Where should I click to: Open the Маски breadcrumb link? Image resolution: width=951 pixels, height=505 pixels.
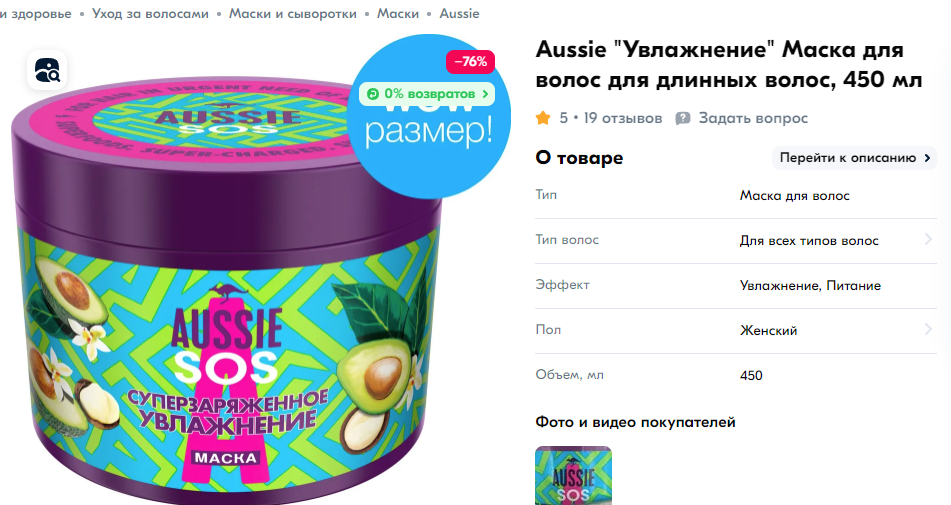click(x=398, y=13)
